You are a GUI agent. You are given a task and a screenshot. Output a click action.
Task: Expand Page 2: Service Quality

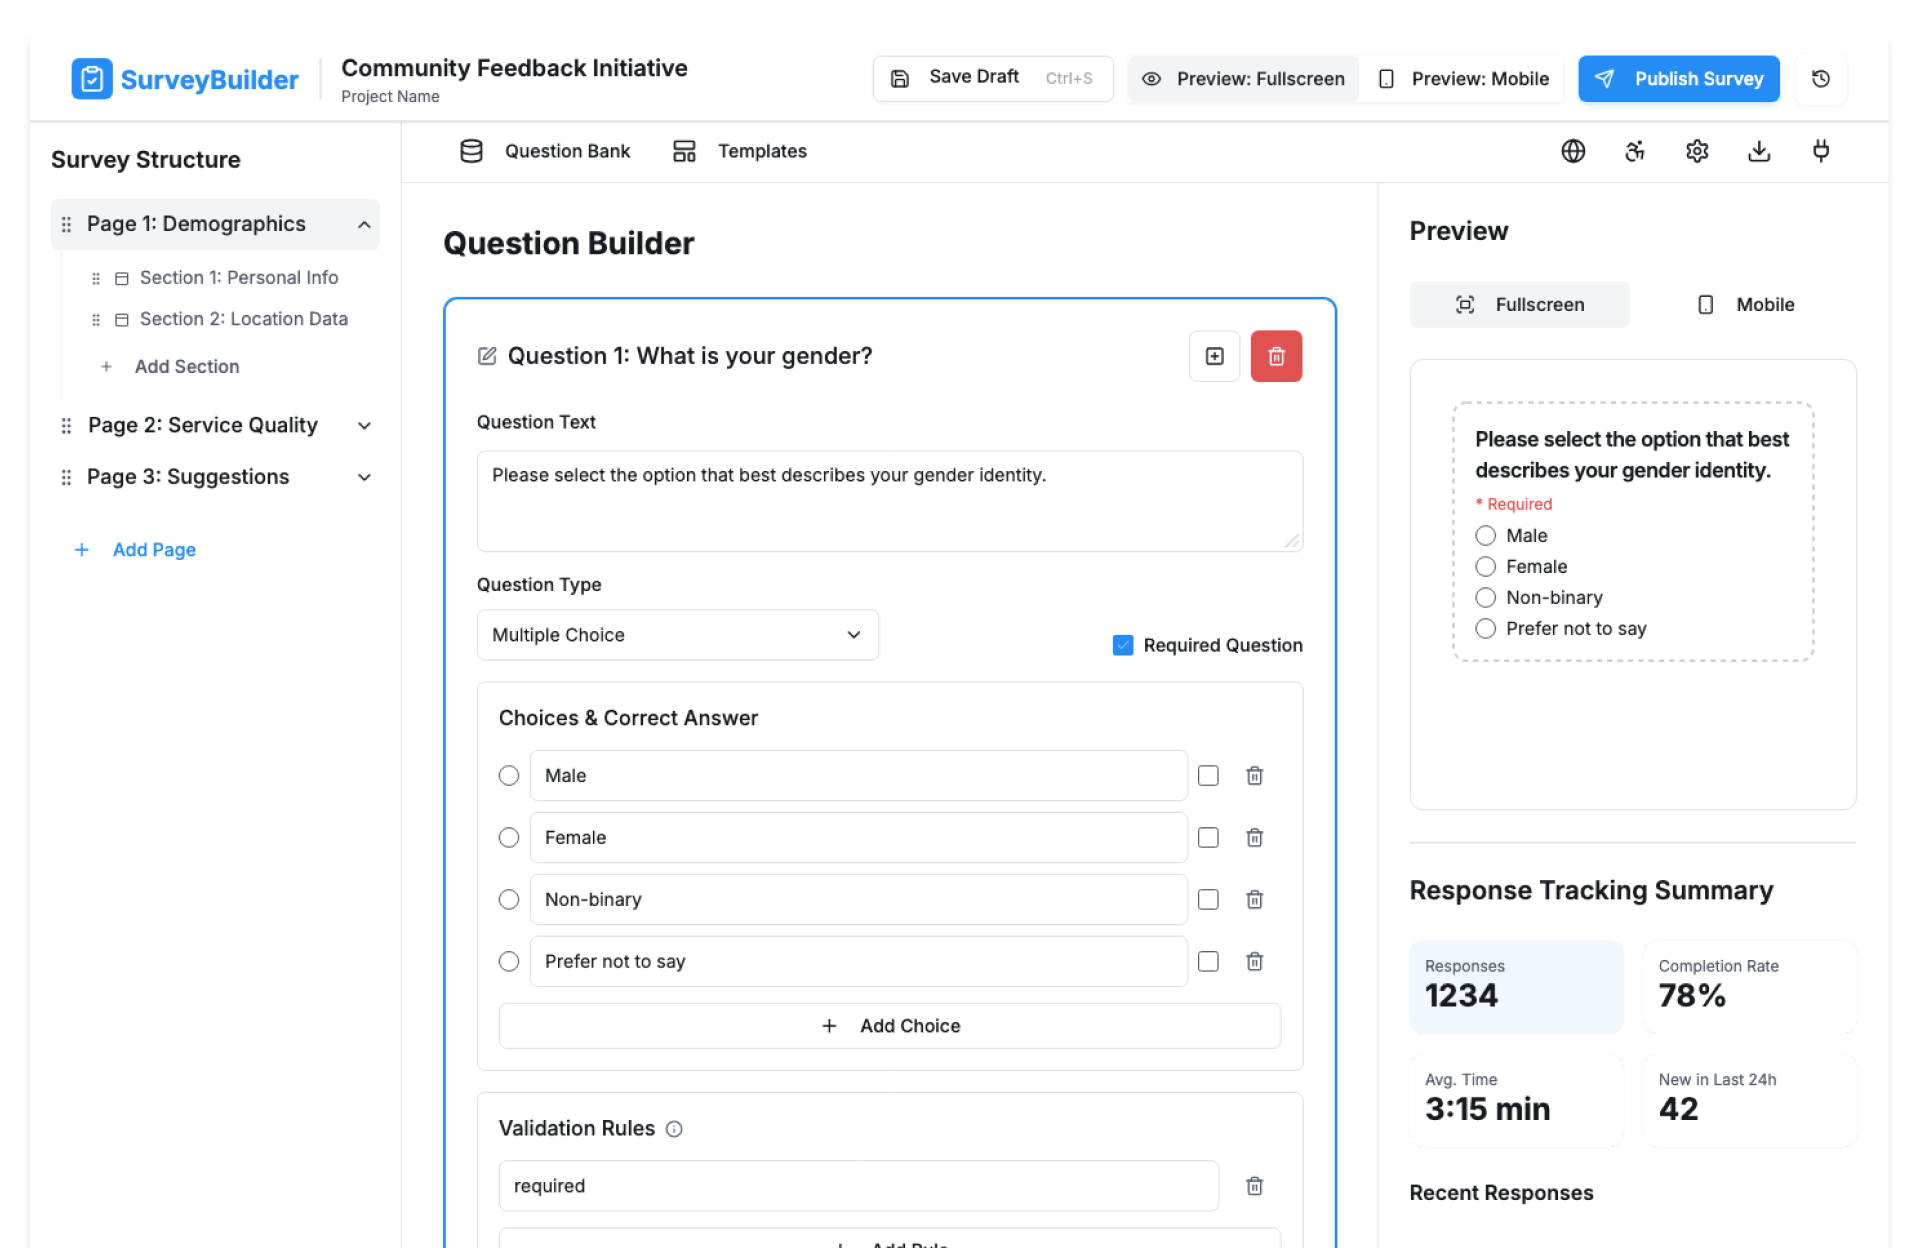pyautogui.click(x=364, y=426)
